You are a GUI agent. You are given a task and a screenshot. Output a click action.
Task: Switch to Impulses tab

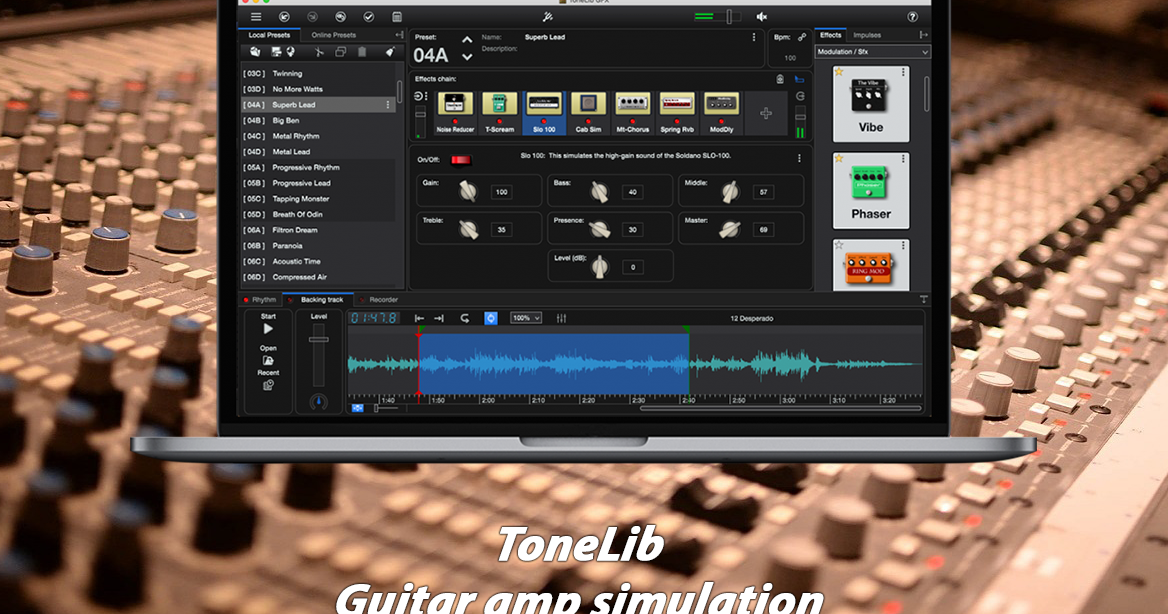(867, 35)
